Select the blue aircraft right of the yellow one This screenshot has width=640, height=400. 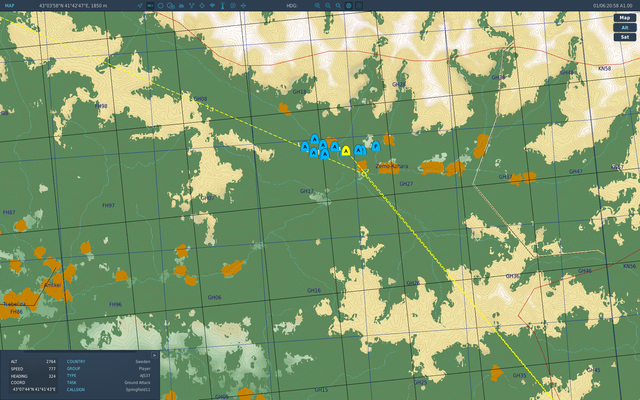(x=358, y=150)
